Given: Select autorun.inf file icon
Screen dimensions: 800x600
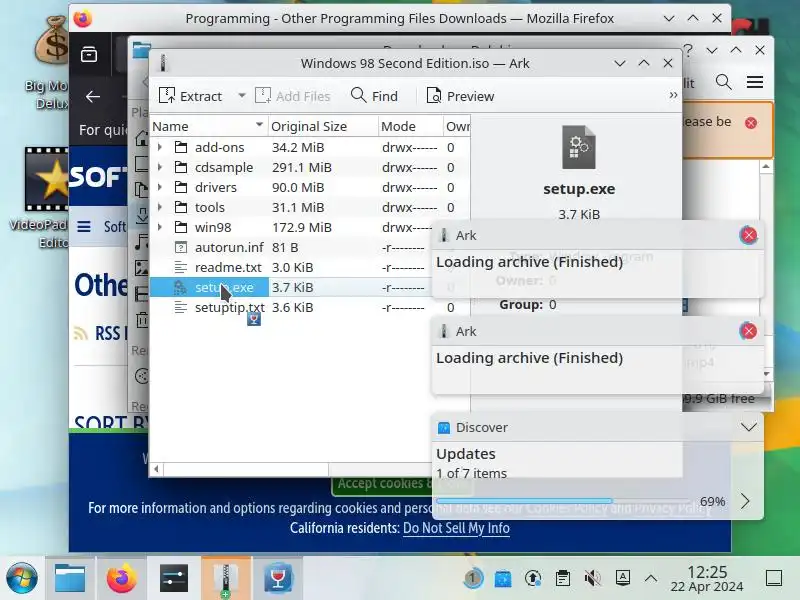Looking at the screenshot, I should (x=181, y=247).
